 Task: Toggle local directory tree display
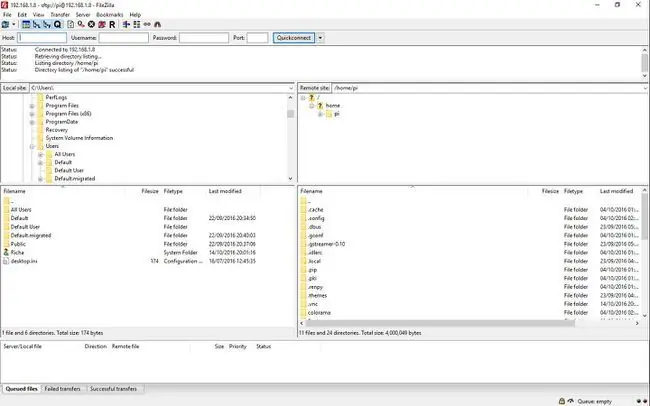[36, 24]
